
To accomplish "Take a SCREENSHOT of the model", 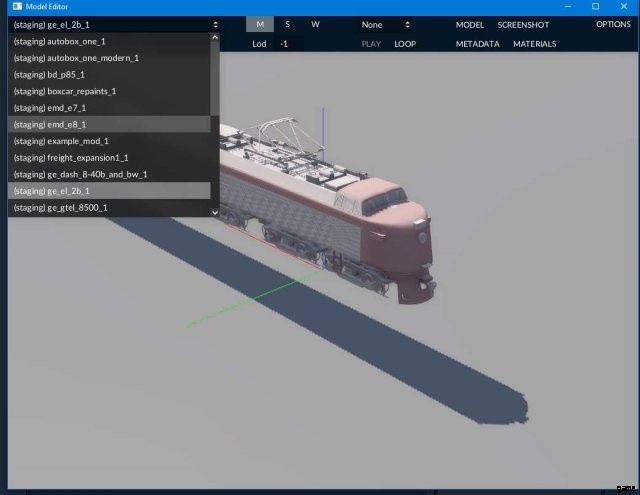I will point(523,24).
